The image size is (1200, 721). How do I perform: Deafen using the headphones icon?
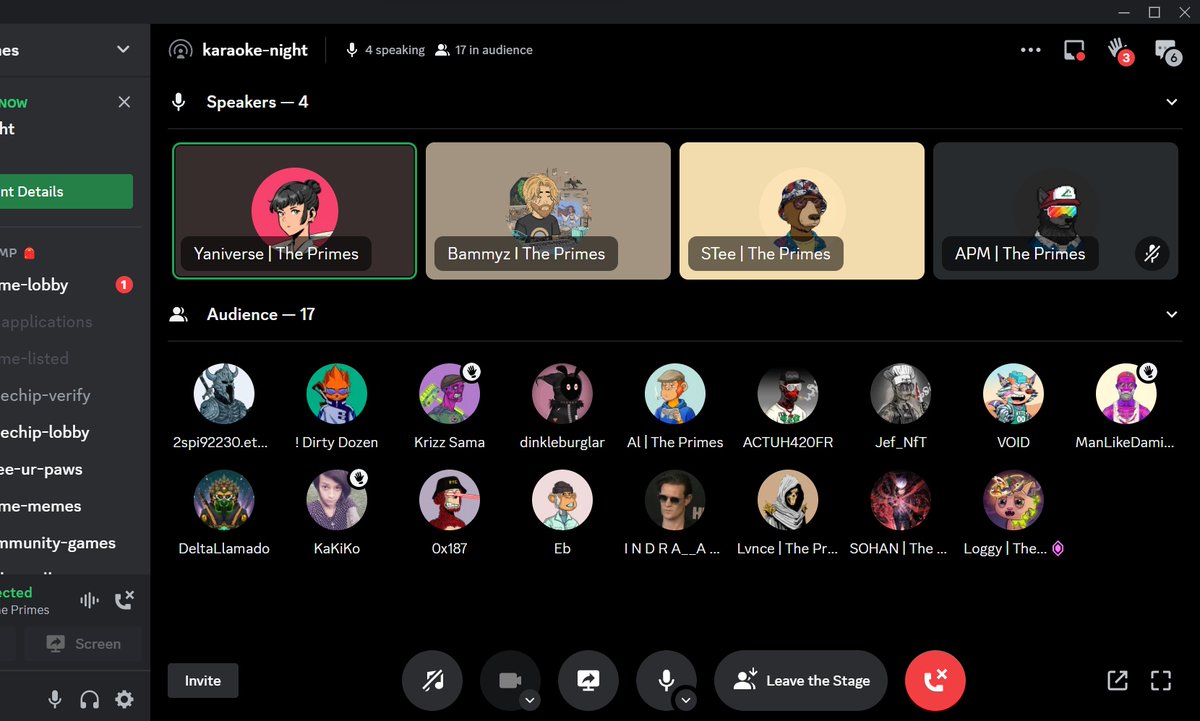pyautogui.click(x=89, y=700)
